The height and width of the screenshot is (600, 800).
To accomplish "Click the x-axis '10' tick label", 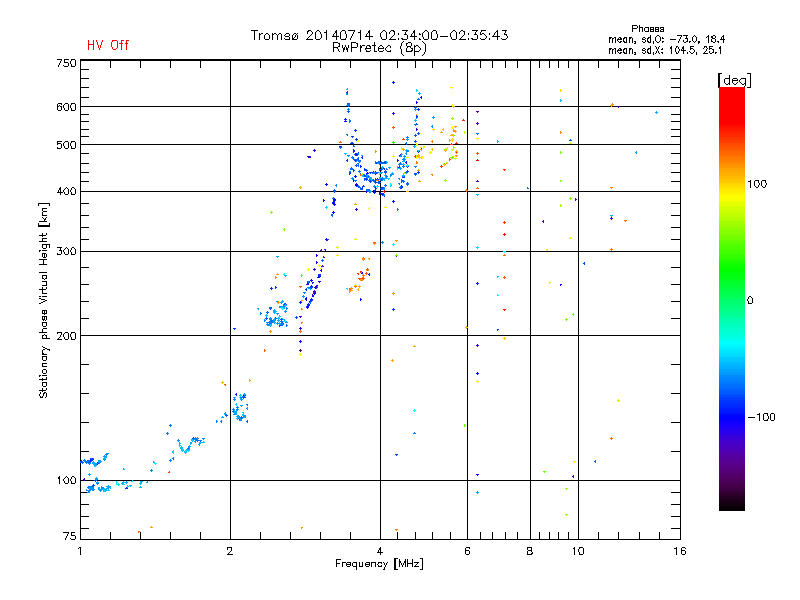I will pos(578,551).
